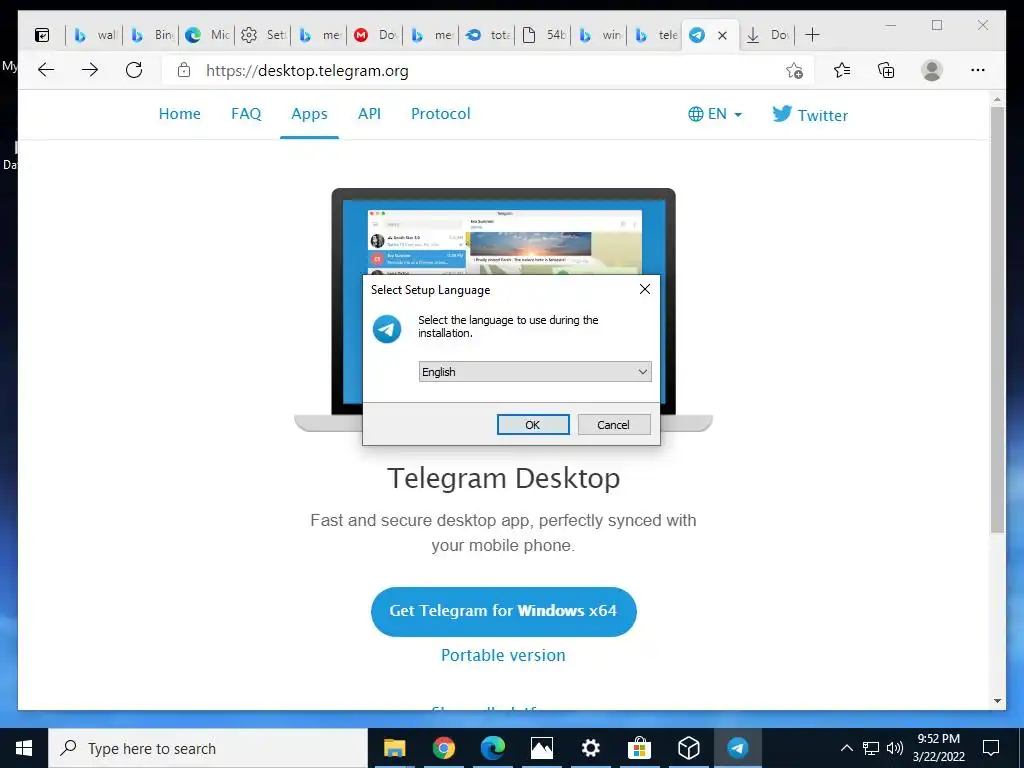Open the Windows Start menu
Screen dimensions: 1024x768
click(x=24, y=748)
